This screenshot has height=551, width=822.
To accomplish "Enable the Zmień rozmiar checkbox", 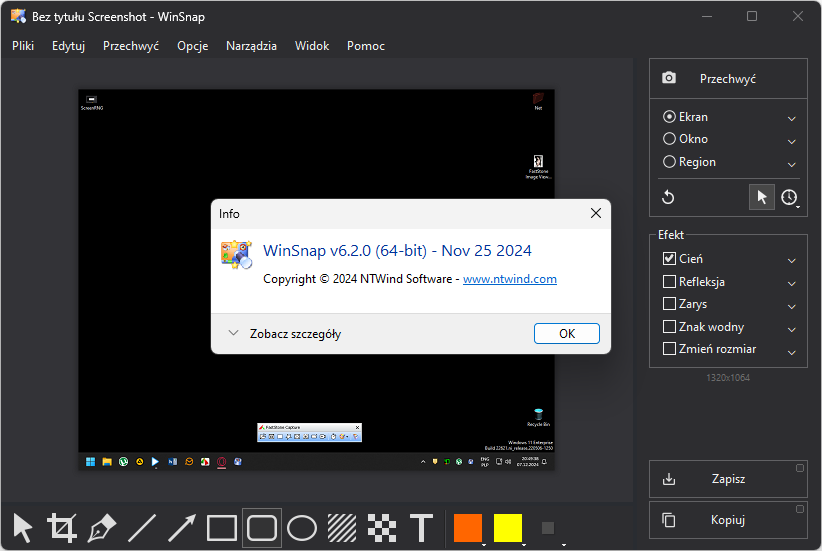I will [669, 349].
